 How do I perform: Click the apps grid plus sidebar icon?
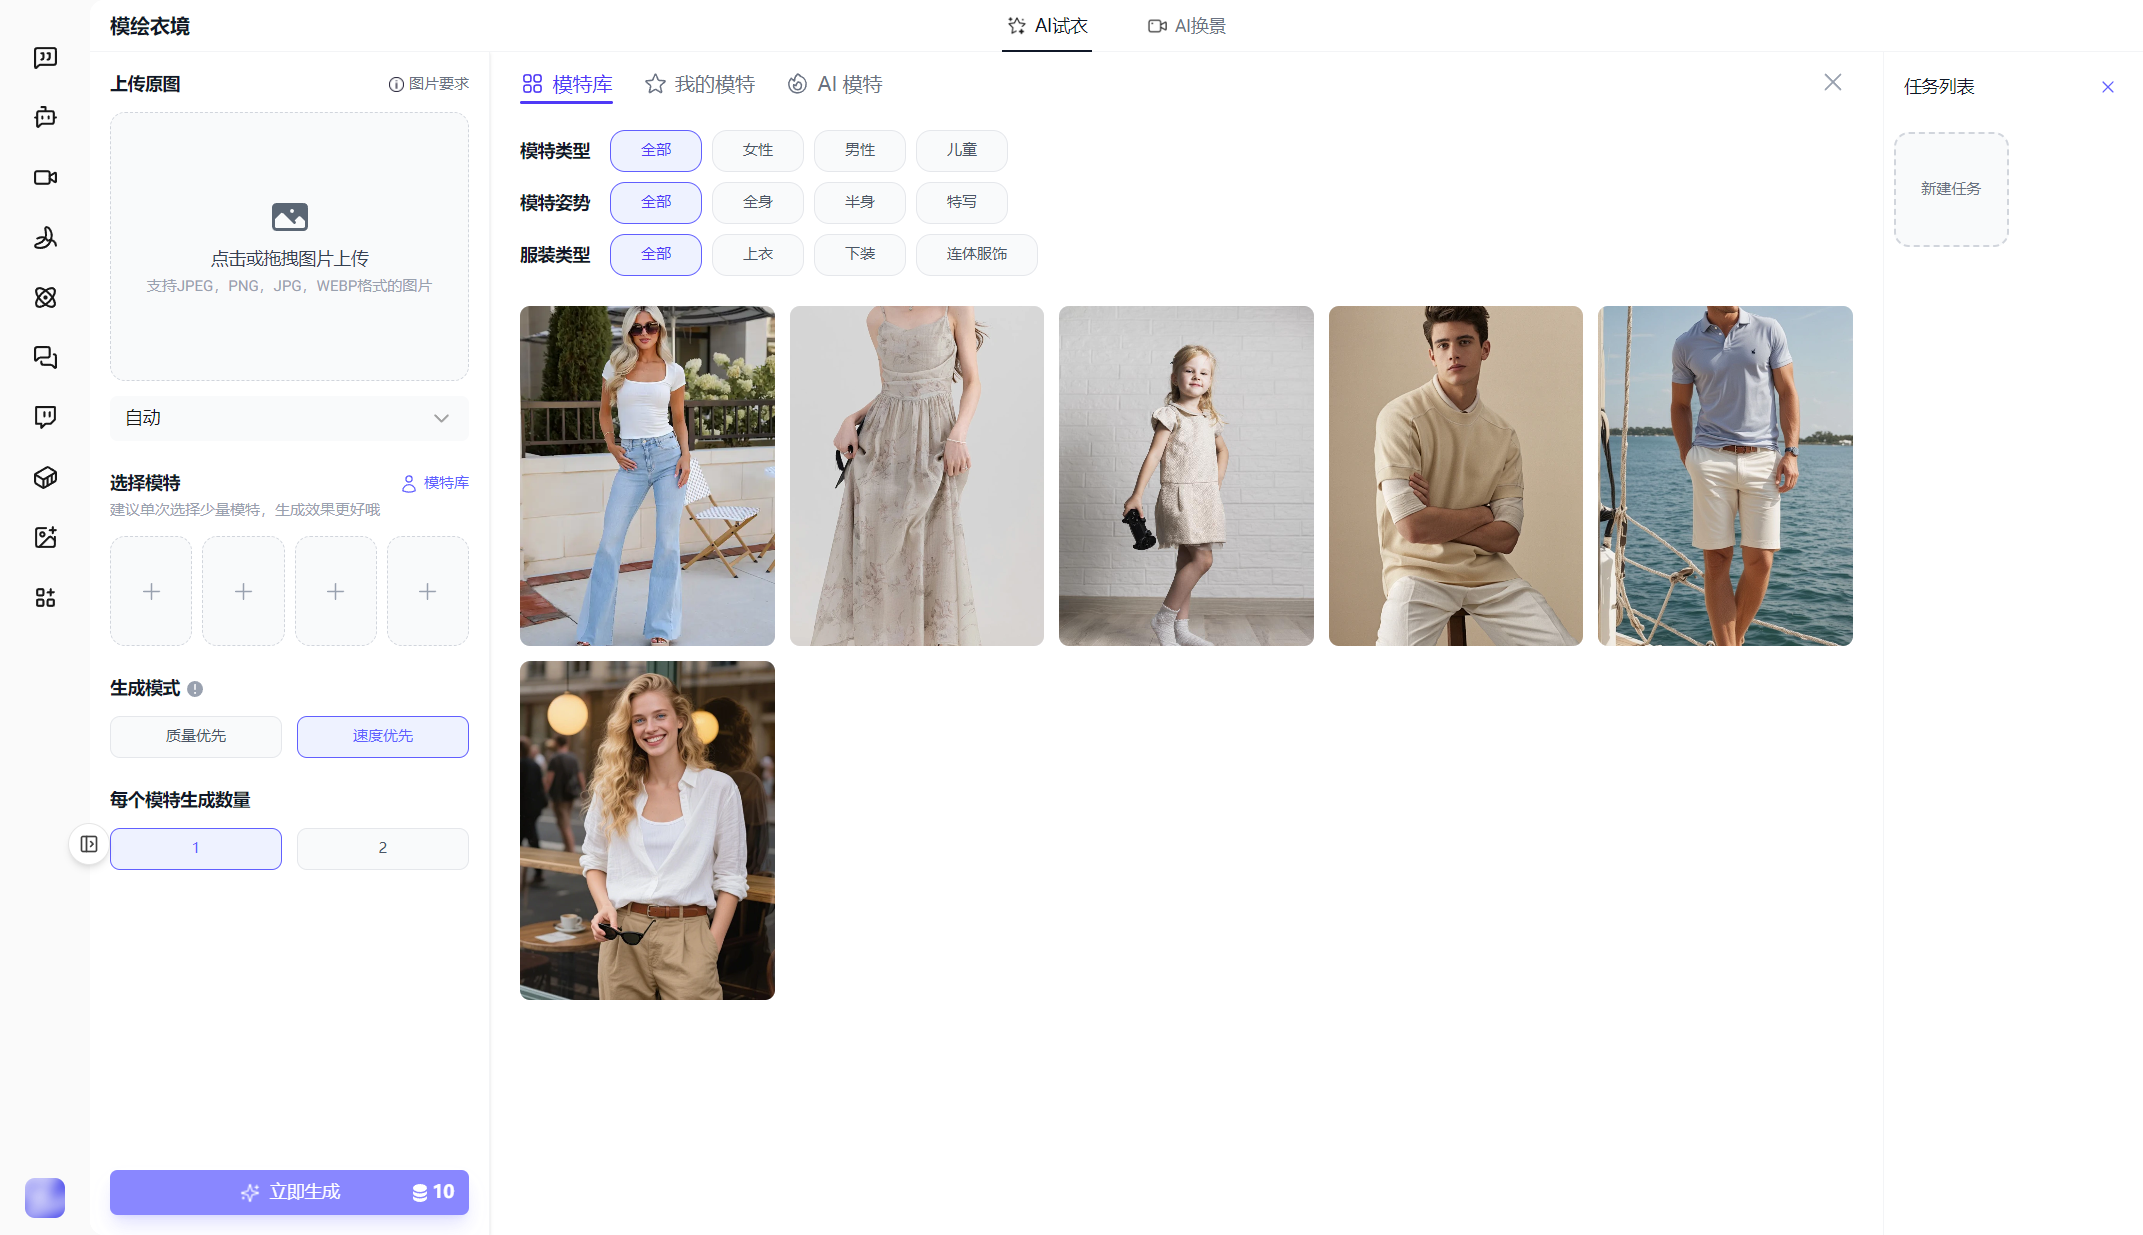pyautogui.click(x=45, y=597)
